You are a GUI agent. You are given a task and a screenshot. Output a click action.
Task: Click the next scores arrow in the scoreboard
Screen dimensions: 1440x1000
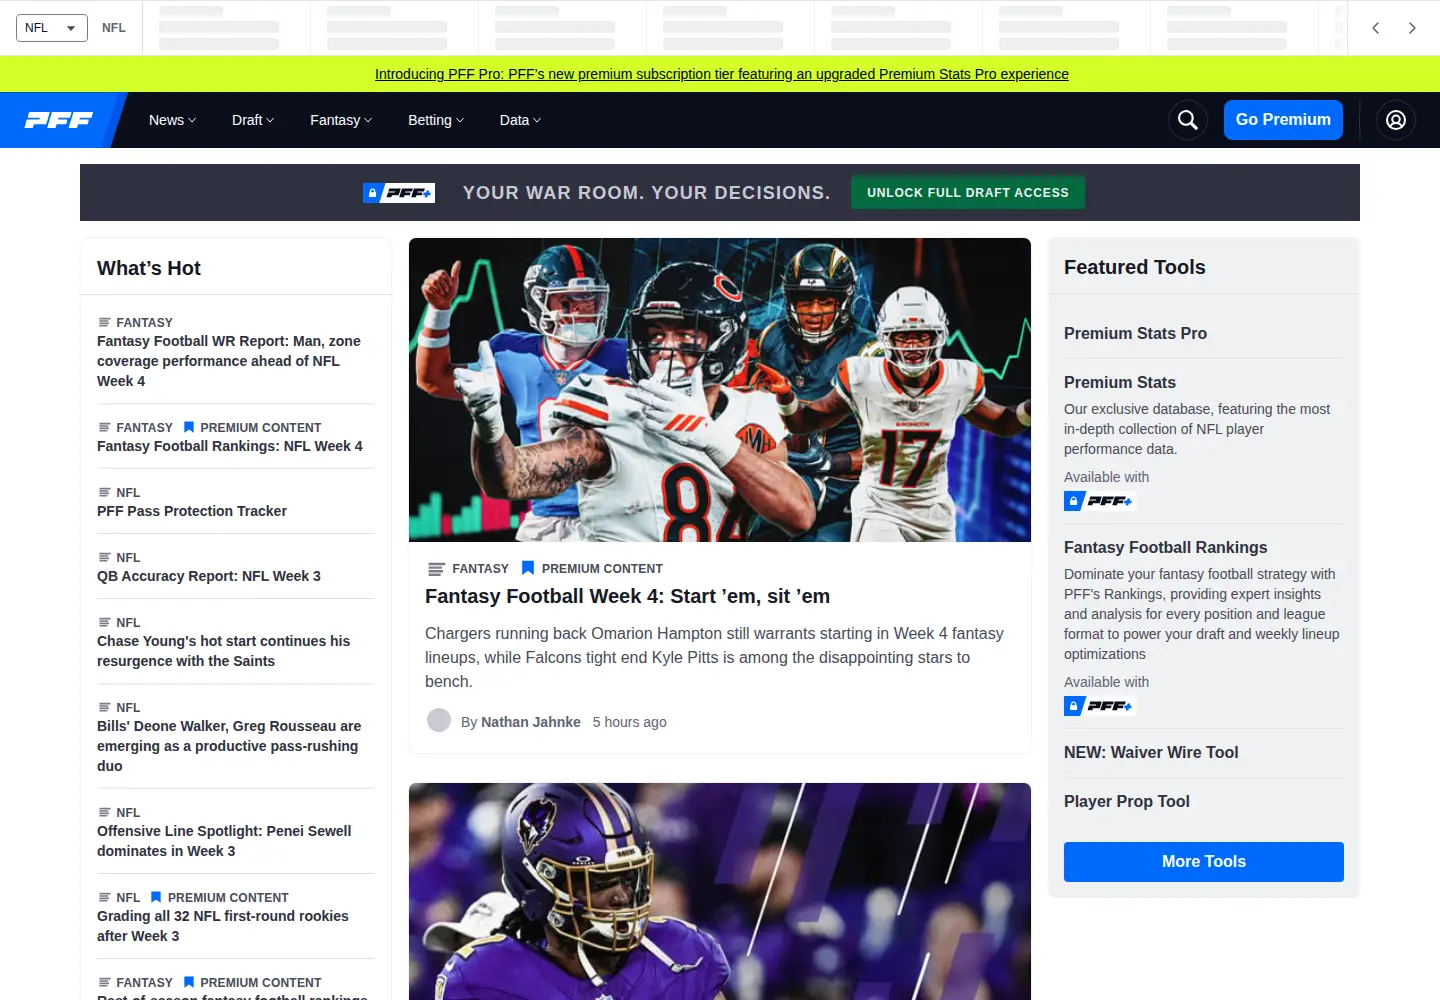click(1412, 28)
